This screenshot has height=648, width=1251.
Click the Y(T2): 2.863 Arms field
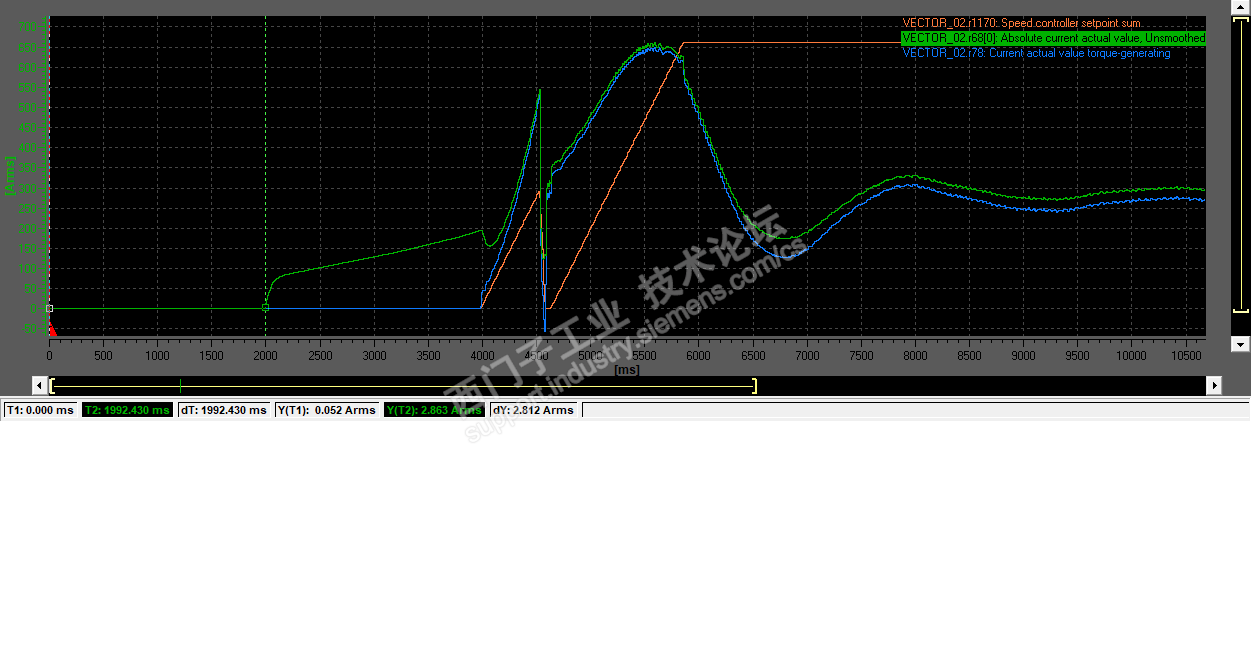pos(433,410)
